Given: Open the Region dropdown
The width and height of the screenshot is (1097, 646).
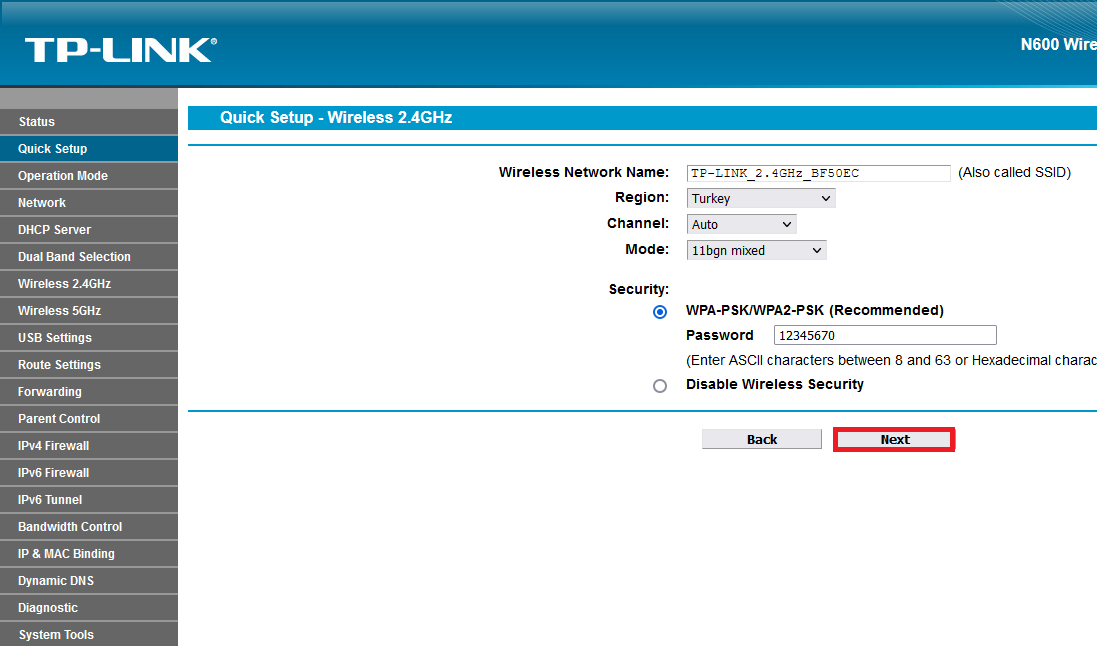Looking at the screenshot, I should pyautogui.click(x=760, y=197).
